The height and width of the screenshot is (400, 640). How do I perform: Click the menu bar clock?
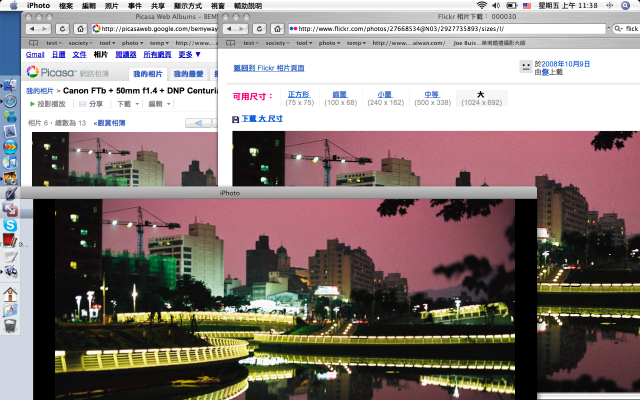pyautogui.click(x=568, y=6)
